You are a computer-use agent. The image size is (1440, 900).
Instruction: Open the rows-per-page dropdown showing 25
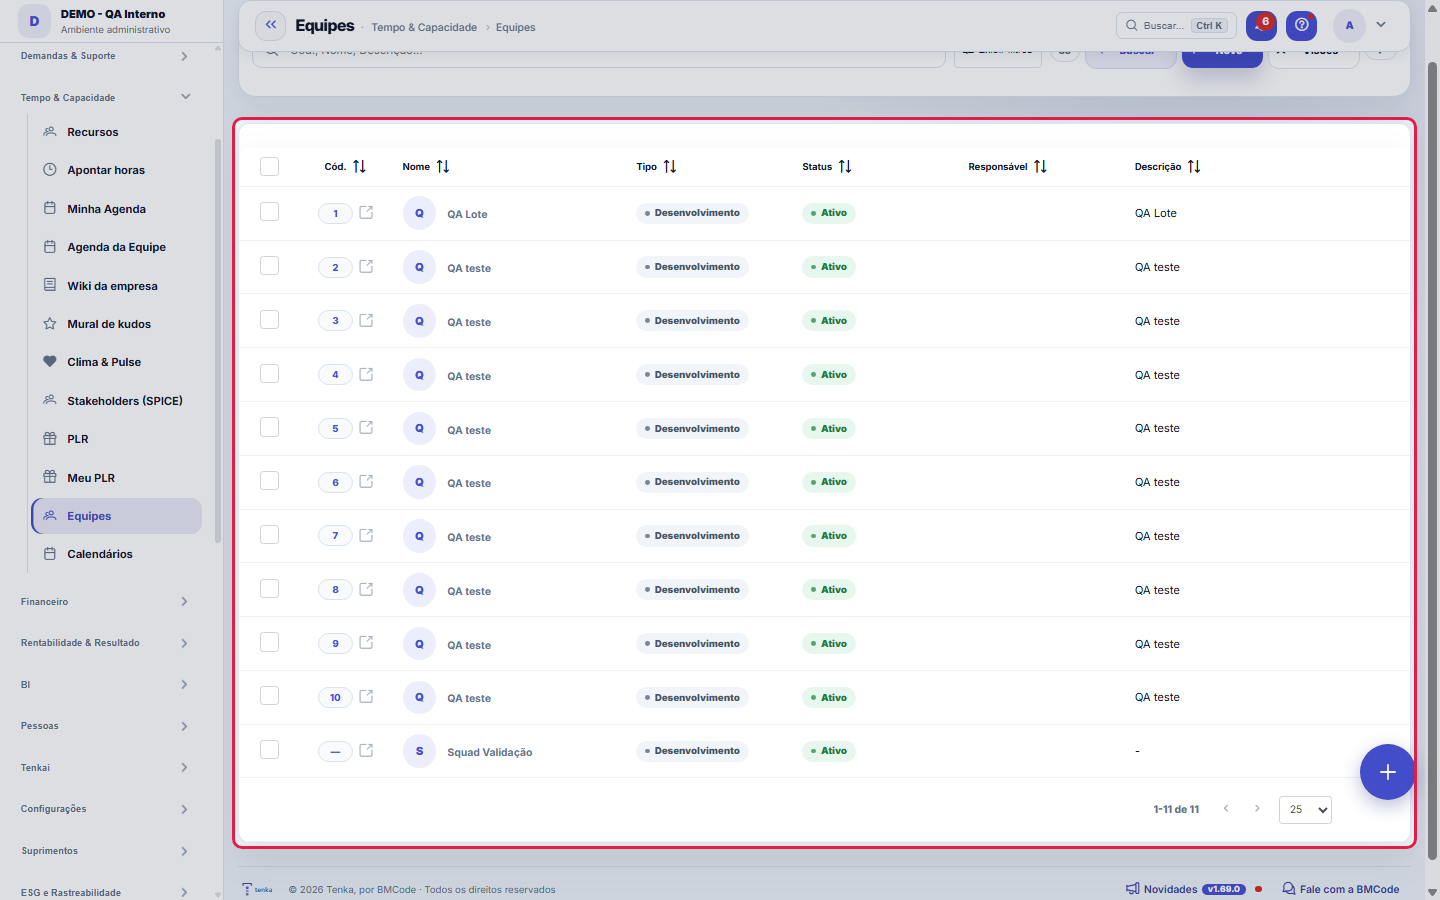point(1305,810)
